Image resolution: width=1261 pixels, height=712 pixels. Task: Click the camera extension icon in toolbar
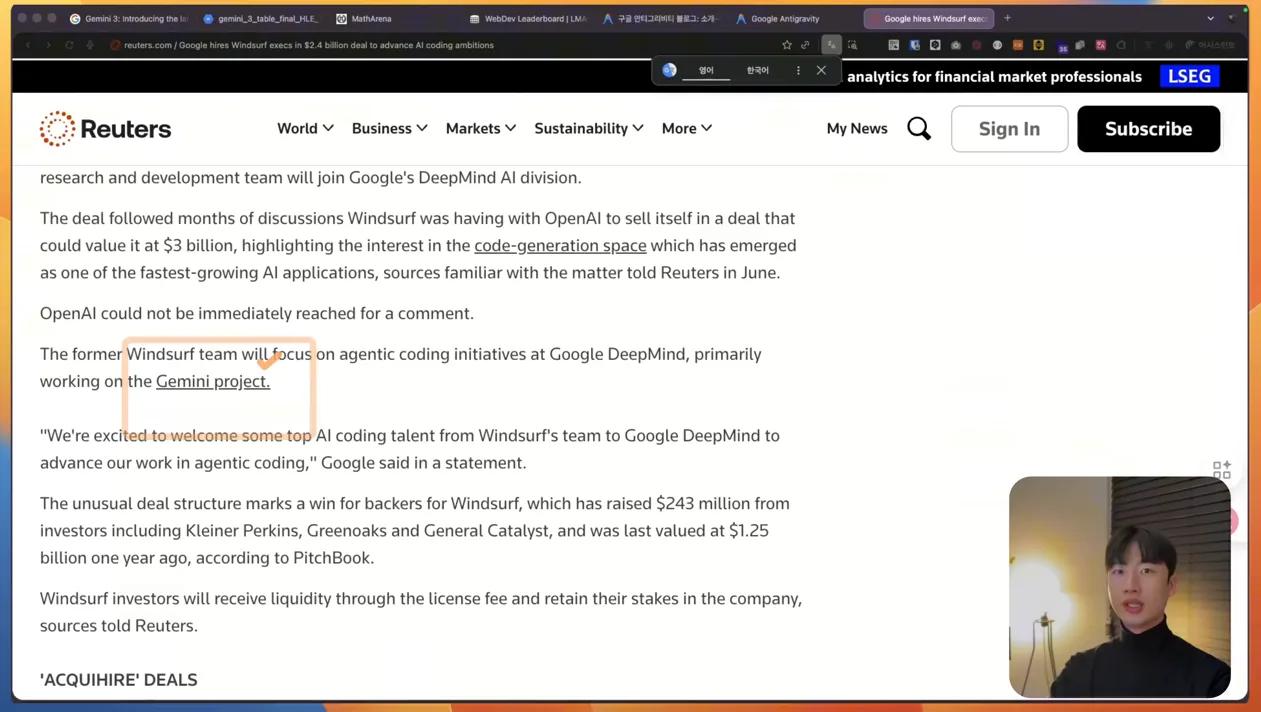click(x=956, y=45)
